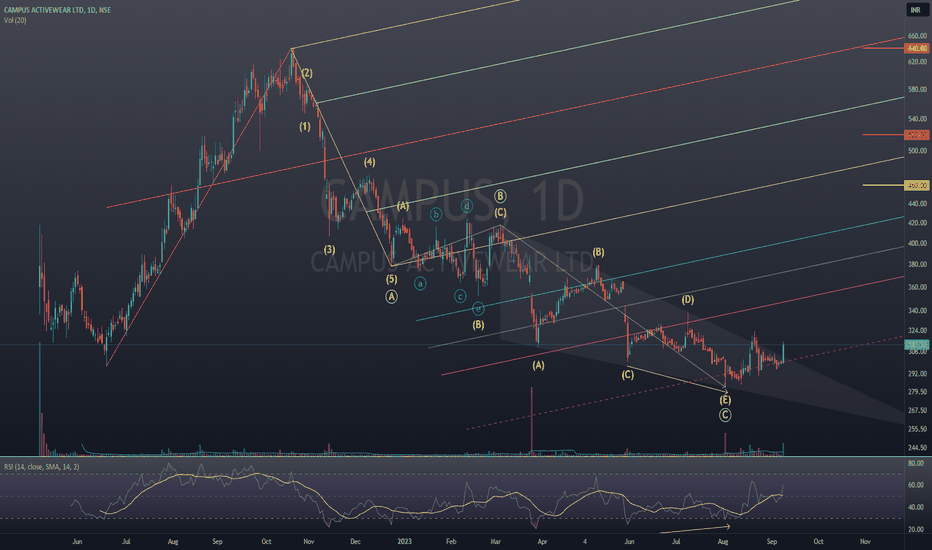Screen dimensions: 932x550
Task: Click 440.00 on the price axis
Action: pos(917,203)
